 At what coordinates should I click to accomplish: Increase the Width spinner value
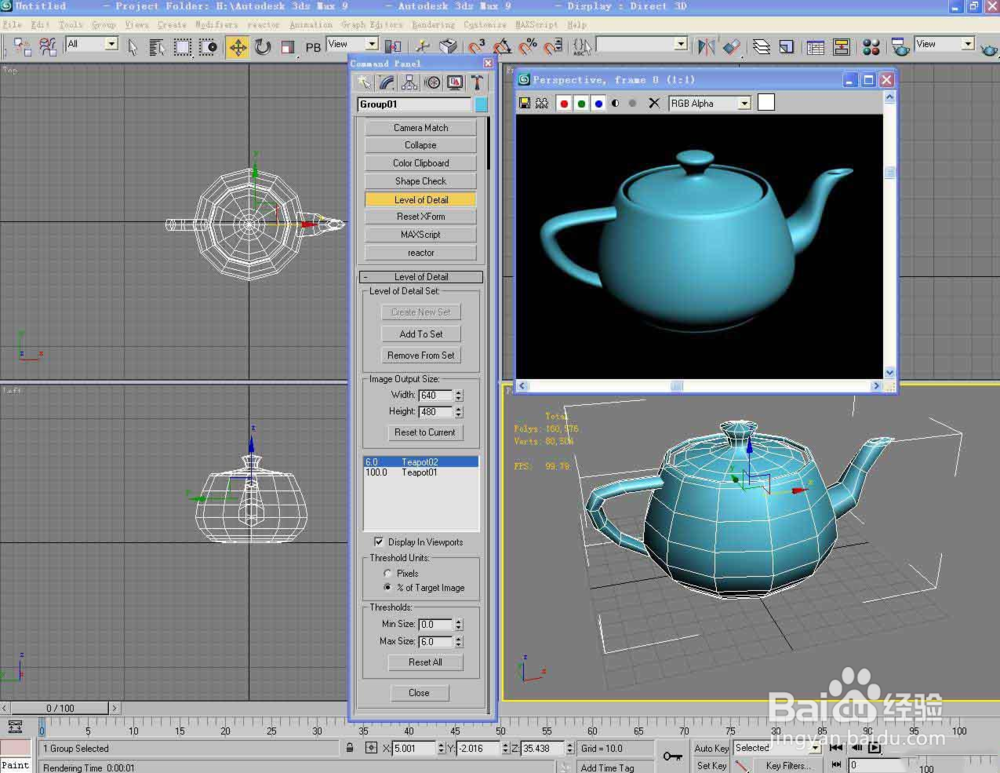pyautogui.click(x=459, y=392)
